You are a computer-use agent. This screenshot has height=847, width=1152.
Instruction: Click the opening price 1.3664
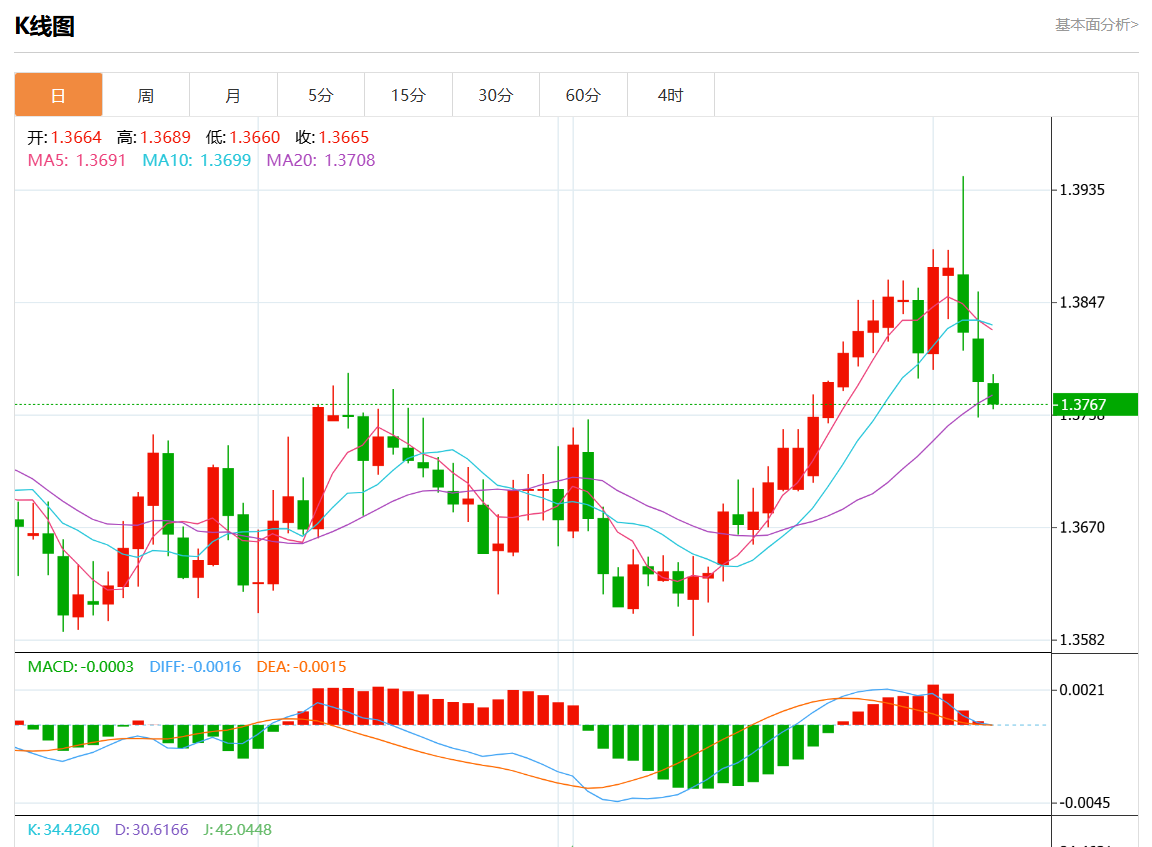coord(76,137)
